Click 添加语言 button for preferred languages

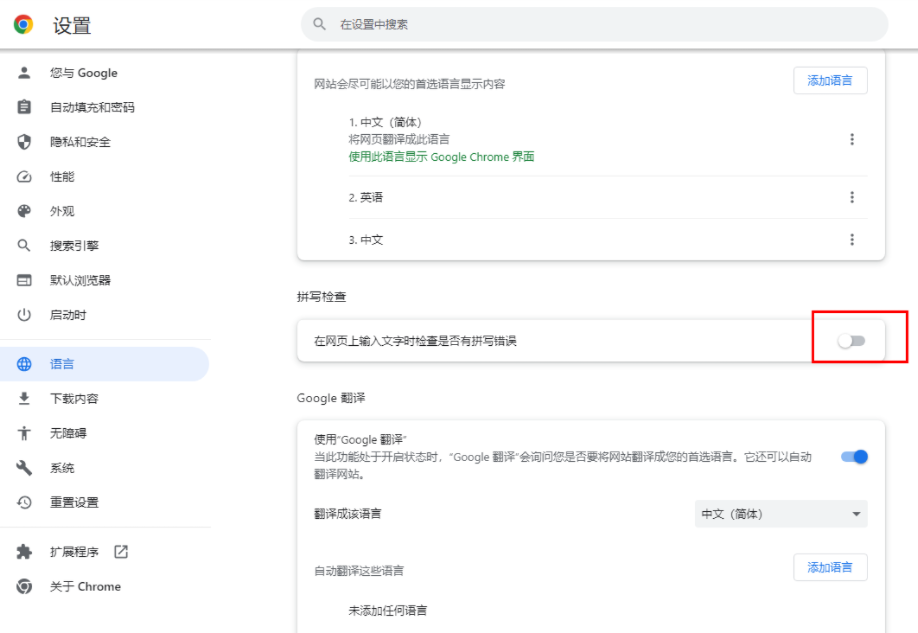[x=830, y=80]
